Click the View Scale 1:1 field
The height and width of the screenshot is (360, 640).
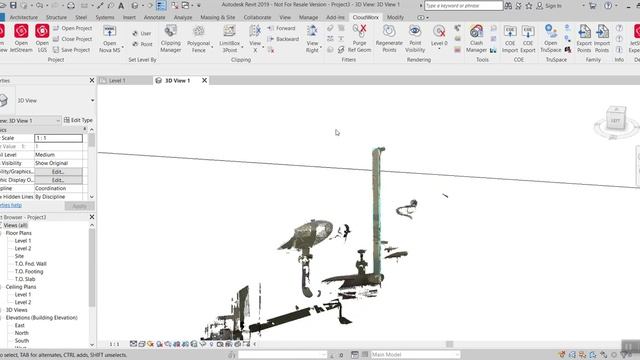tap(58, 138)
